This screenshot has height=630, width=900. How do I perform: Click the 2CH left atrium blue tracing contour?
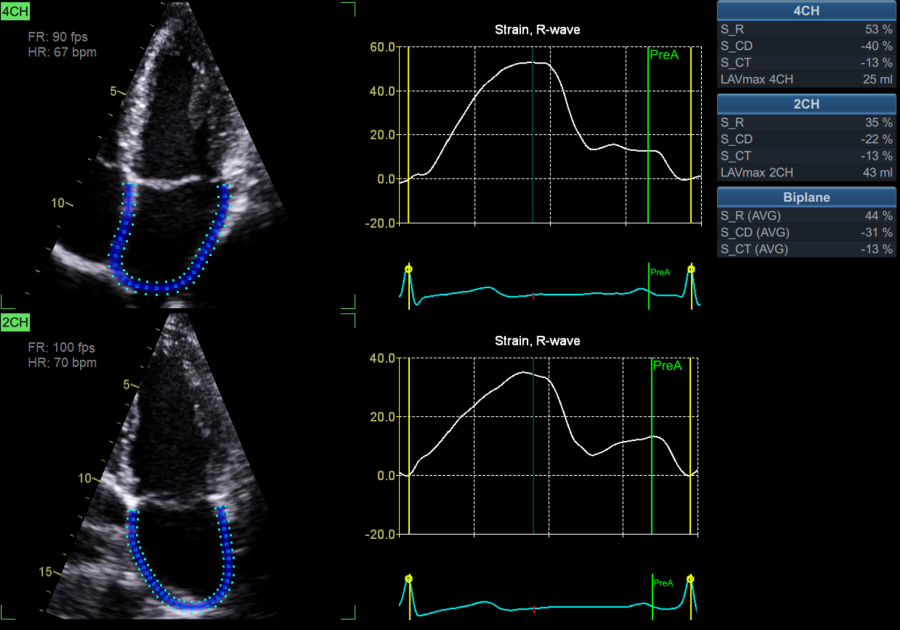click(192, 605)
